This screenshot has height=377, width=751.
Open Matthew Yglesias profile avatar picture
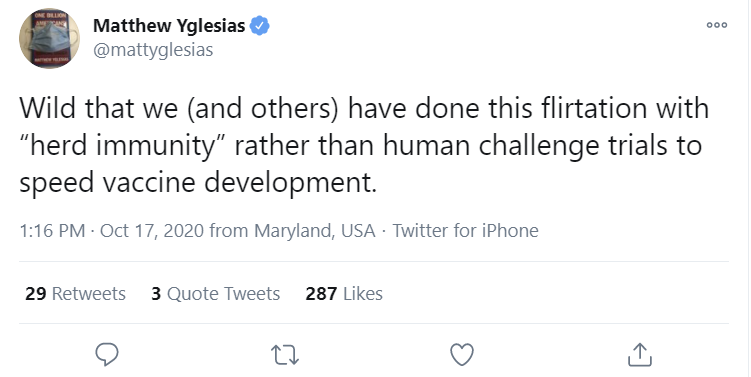pos(49,38)
